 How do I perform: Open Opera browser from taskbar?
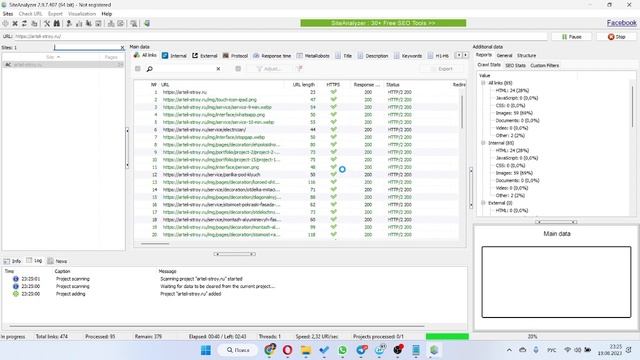point(287,350)
